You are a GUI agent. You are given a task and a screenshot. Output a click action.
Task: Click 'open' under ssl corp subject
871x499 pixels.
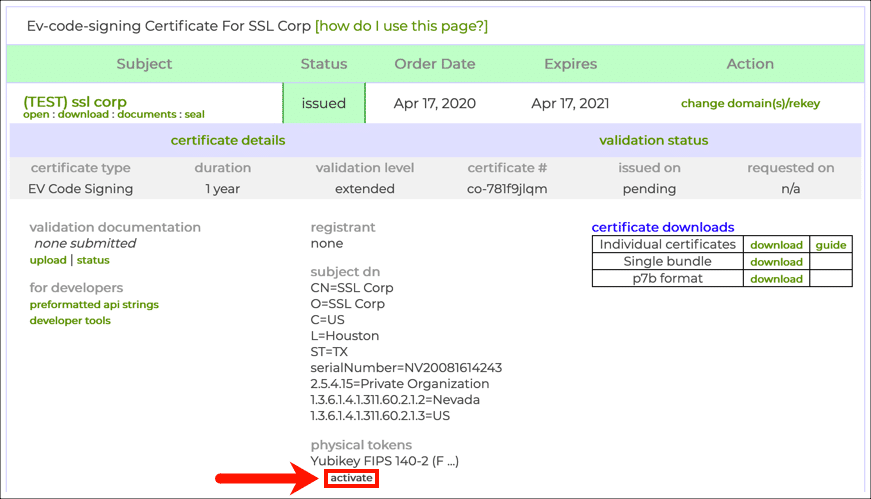(37, 115)
